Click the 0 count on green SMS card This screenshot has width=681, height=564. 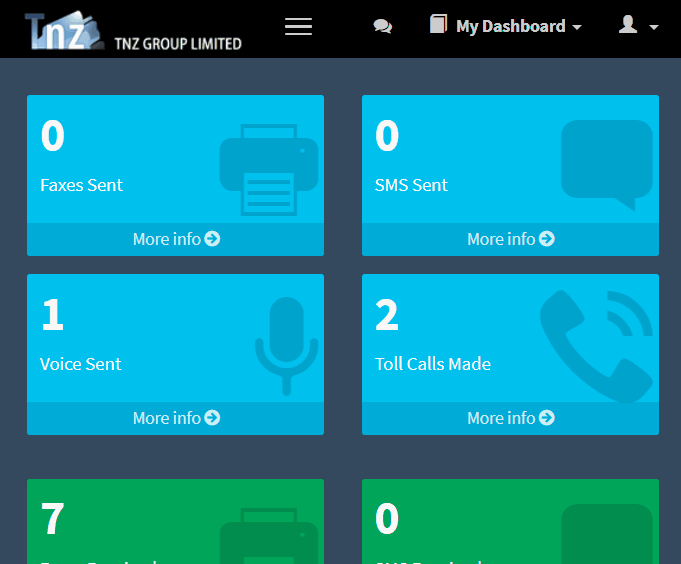(387, 518)
